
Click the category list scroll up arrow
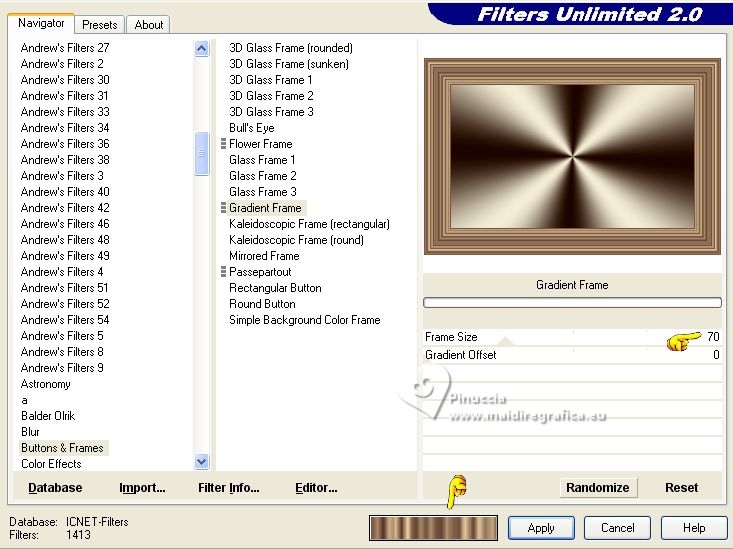pyautogui.click(x=201, y=48)
